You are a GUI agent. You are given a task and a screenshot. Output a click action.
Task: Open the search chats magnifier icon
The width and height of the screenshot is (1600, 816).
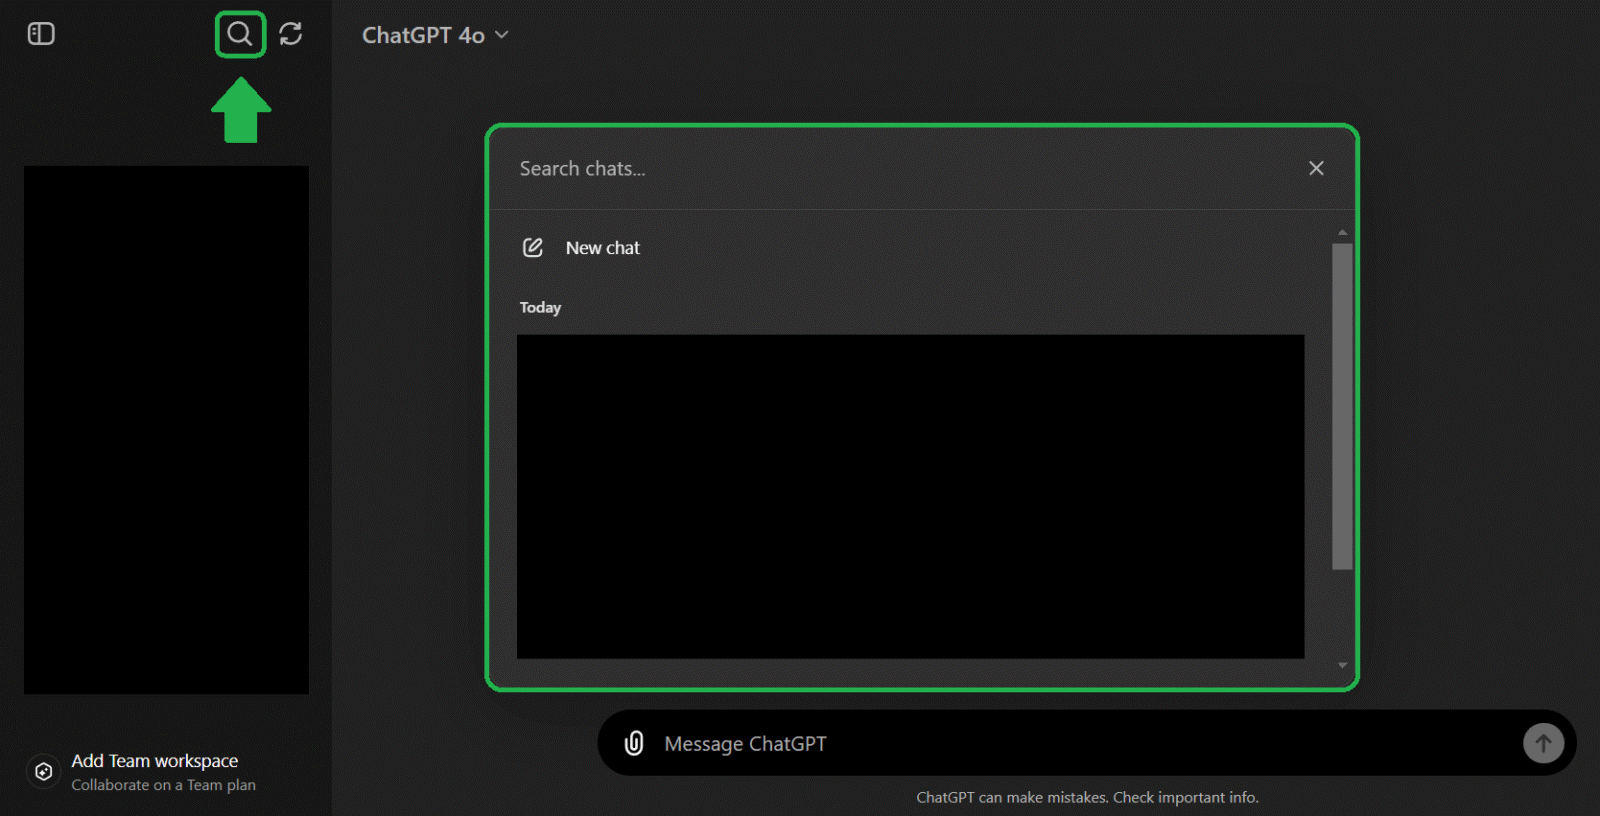coord(240,34)
